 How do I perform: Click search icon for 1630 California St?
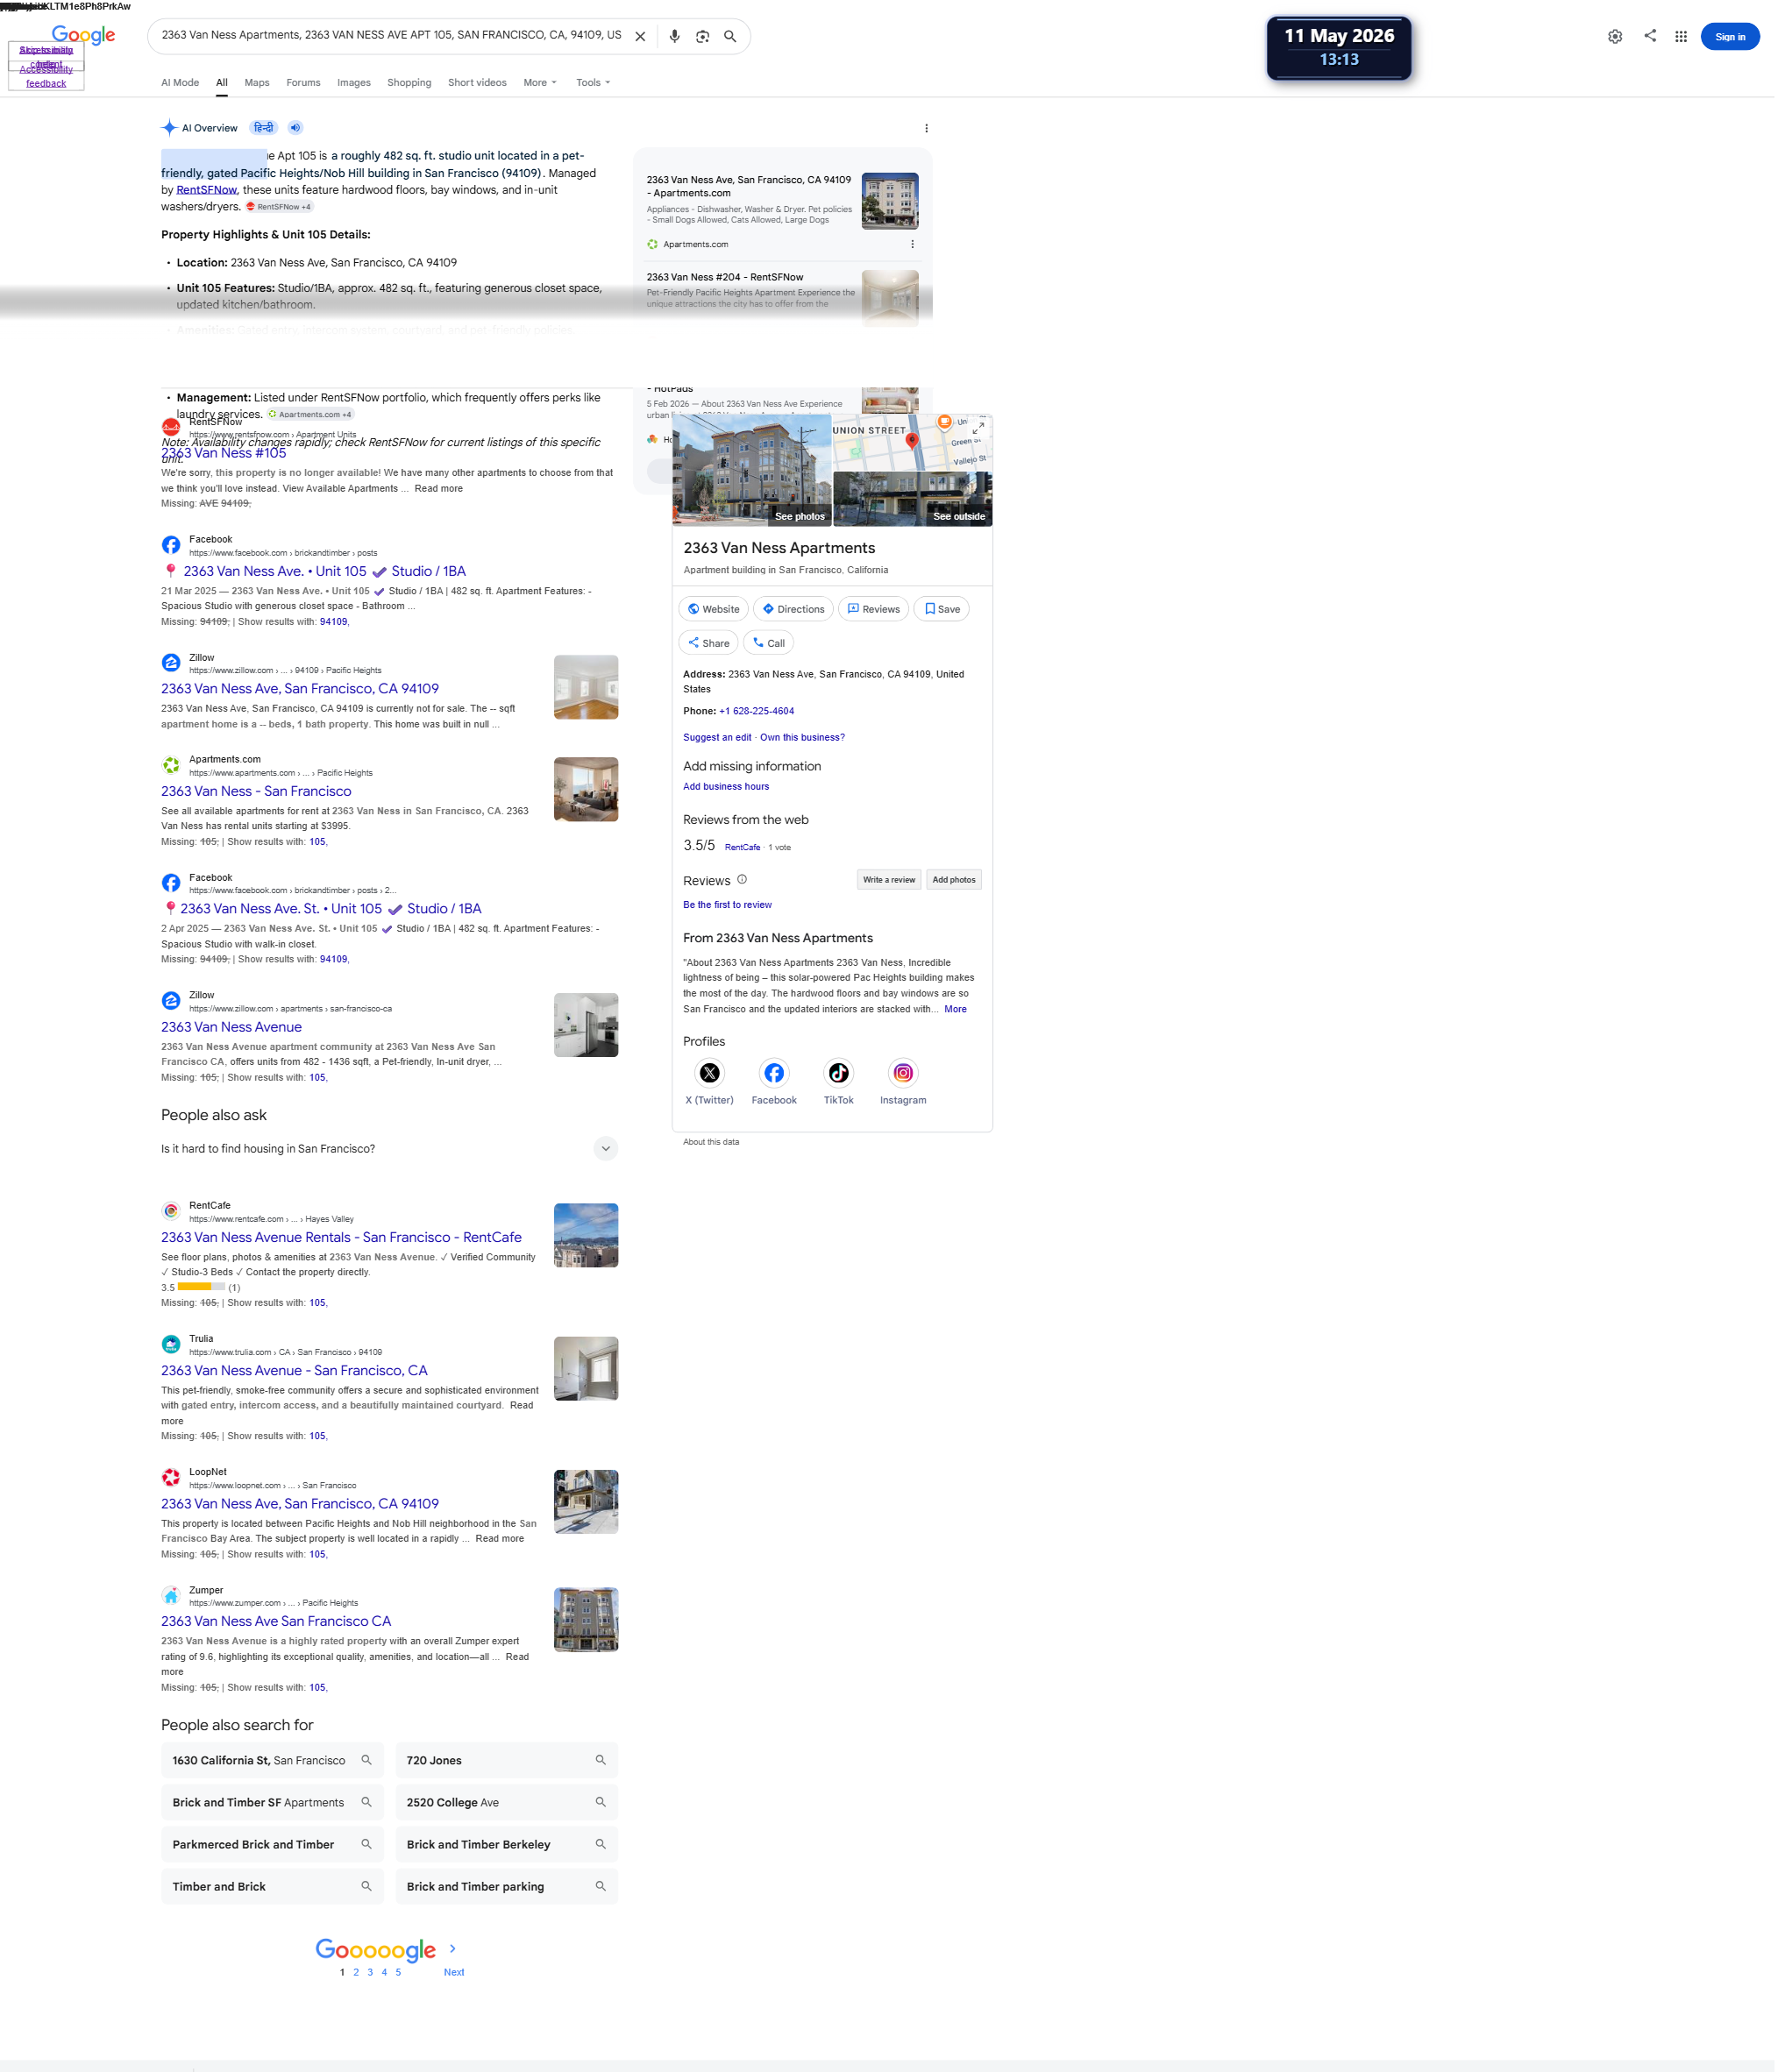(x=368, y=1770)
